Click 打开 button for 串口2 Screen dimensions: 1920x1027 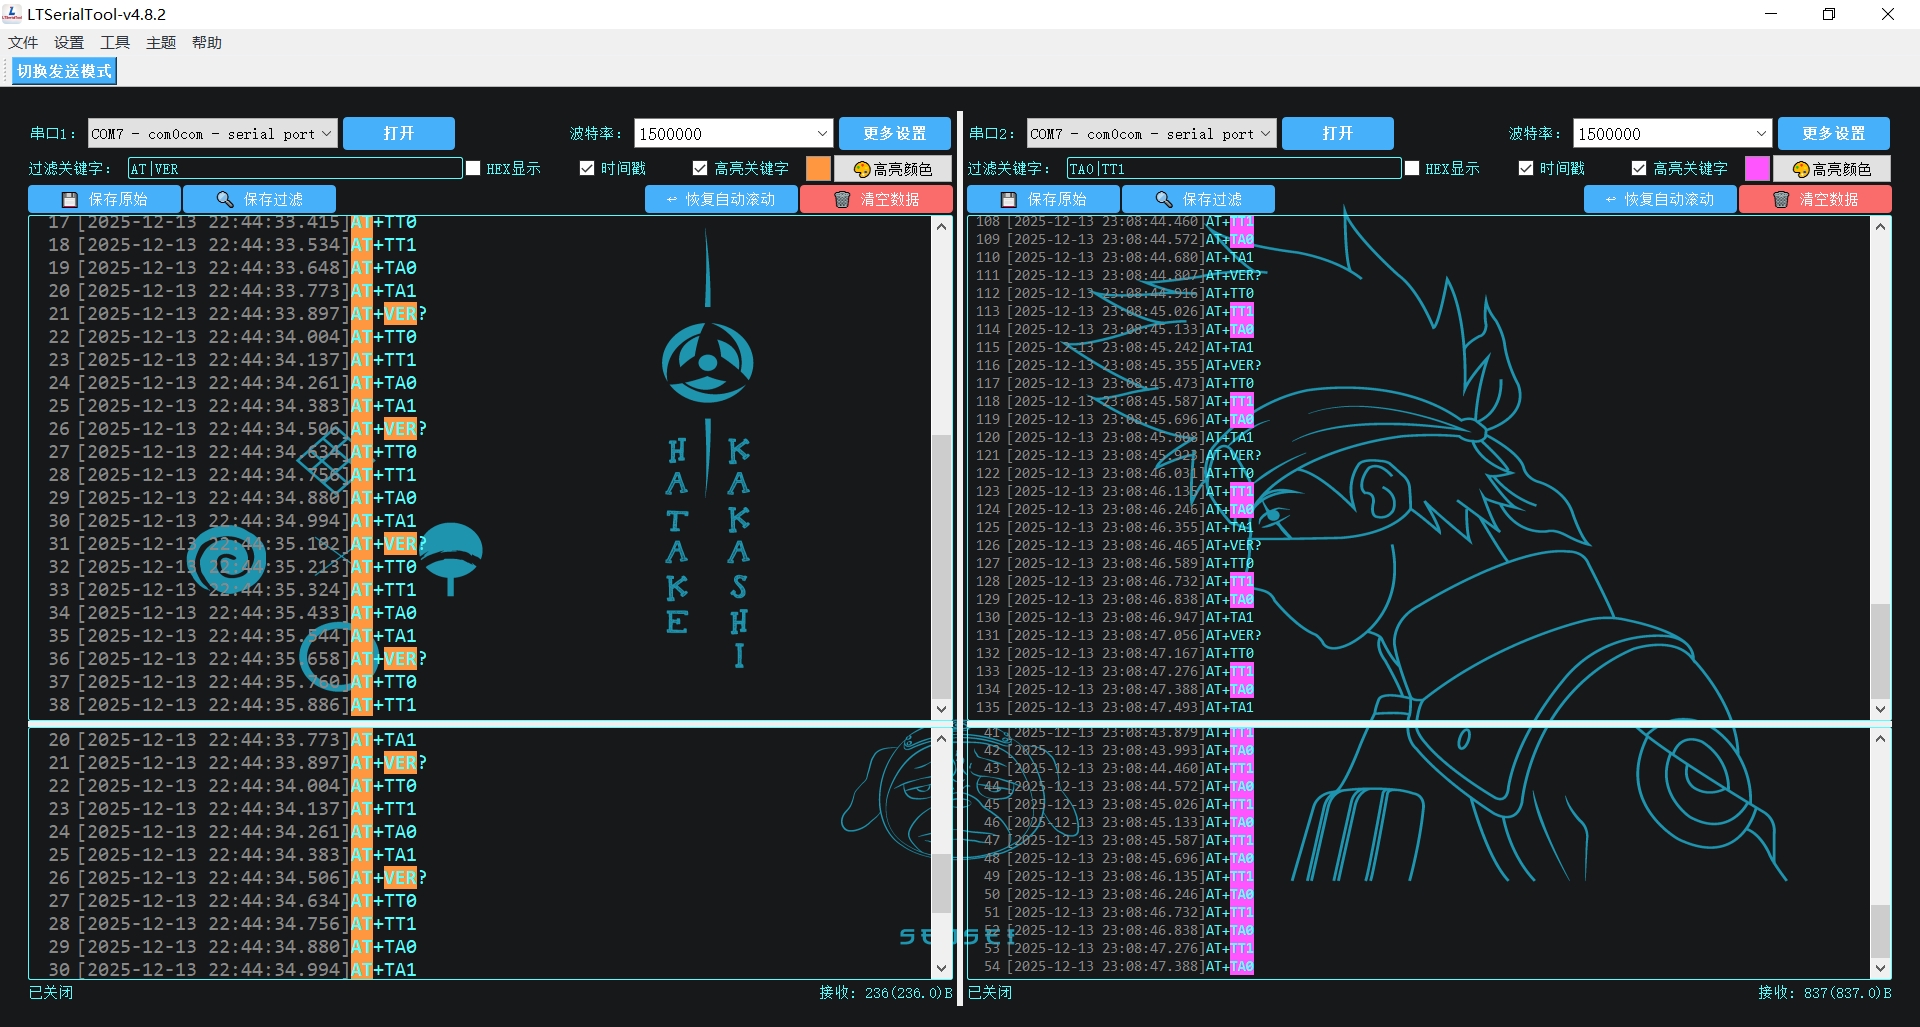1338,133
